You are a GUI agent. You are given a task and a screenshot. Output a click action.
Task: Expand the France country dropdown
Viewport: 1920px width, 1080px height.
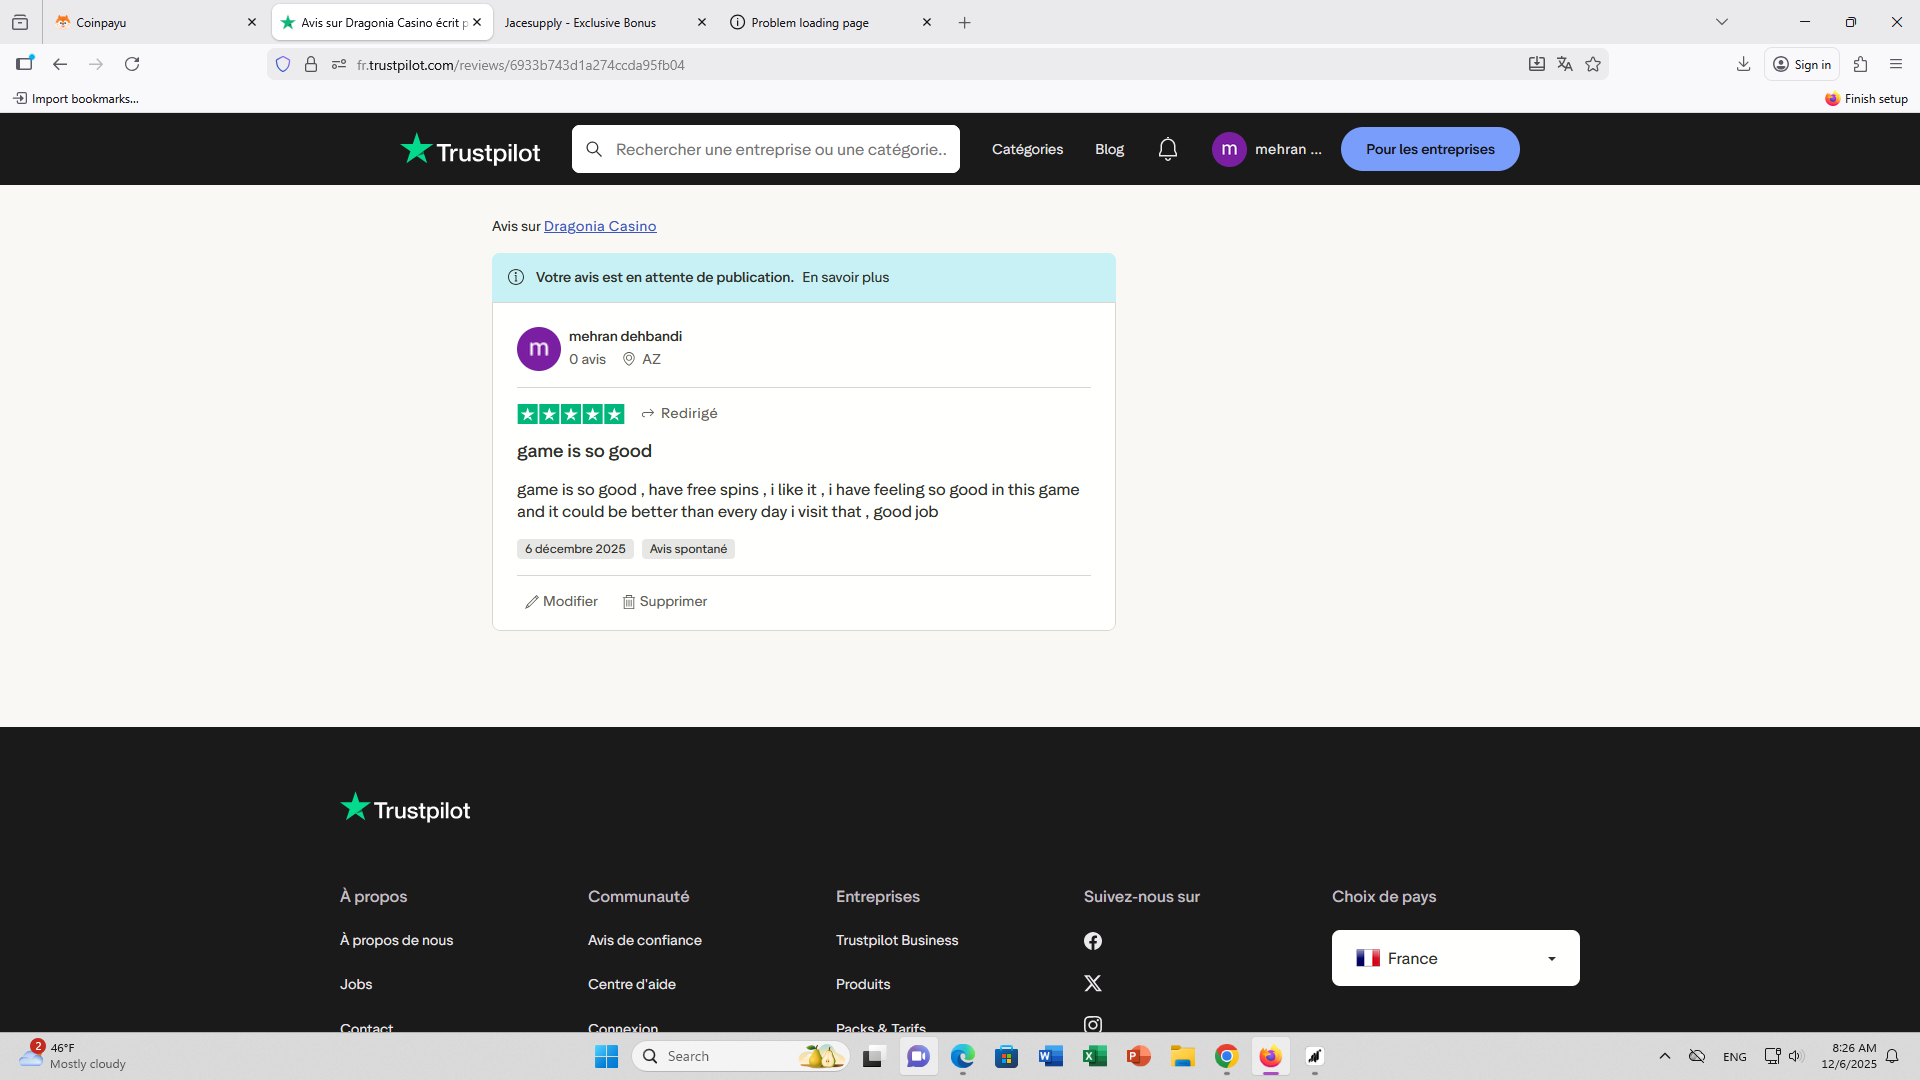coord(1455,958)
